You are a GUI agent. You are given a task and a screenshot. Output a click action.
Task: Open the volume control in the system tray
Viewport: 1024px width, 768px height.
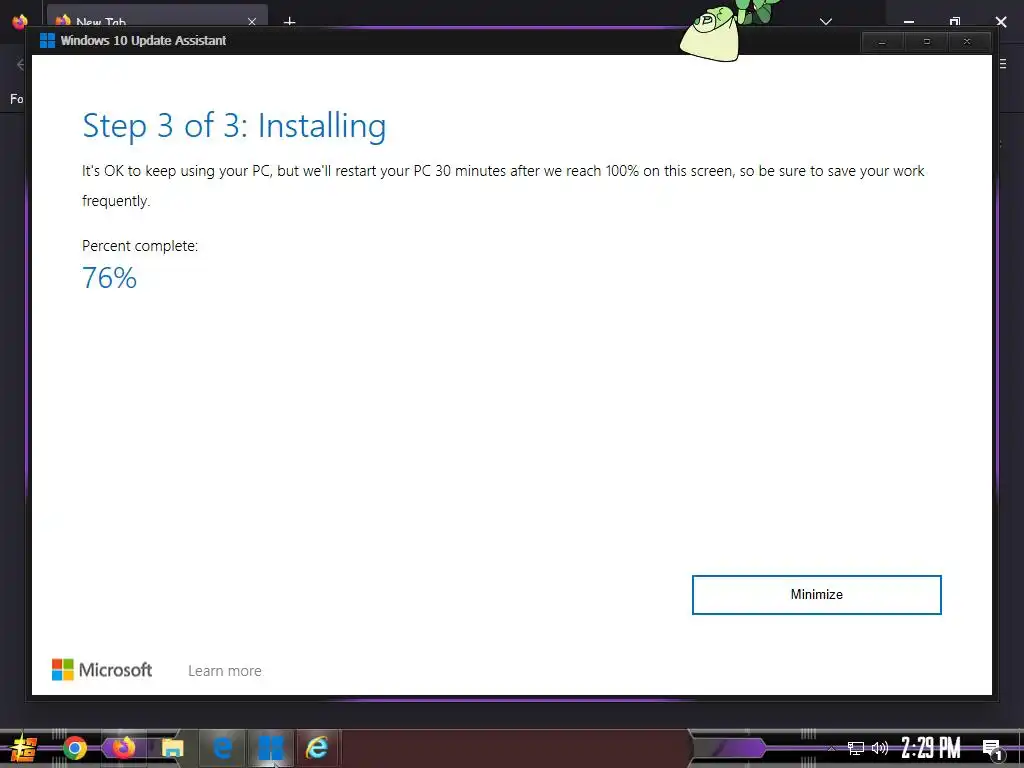click(880, 748)
